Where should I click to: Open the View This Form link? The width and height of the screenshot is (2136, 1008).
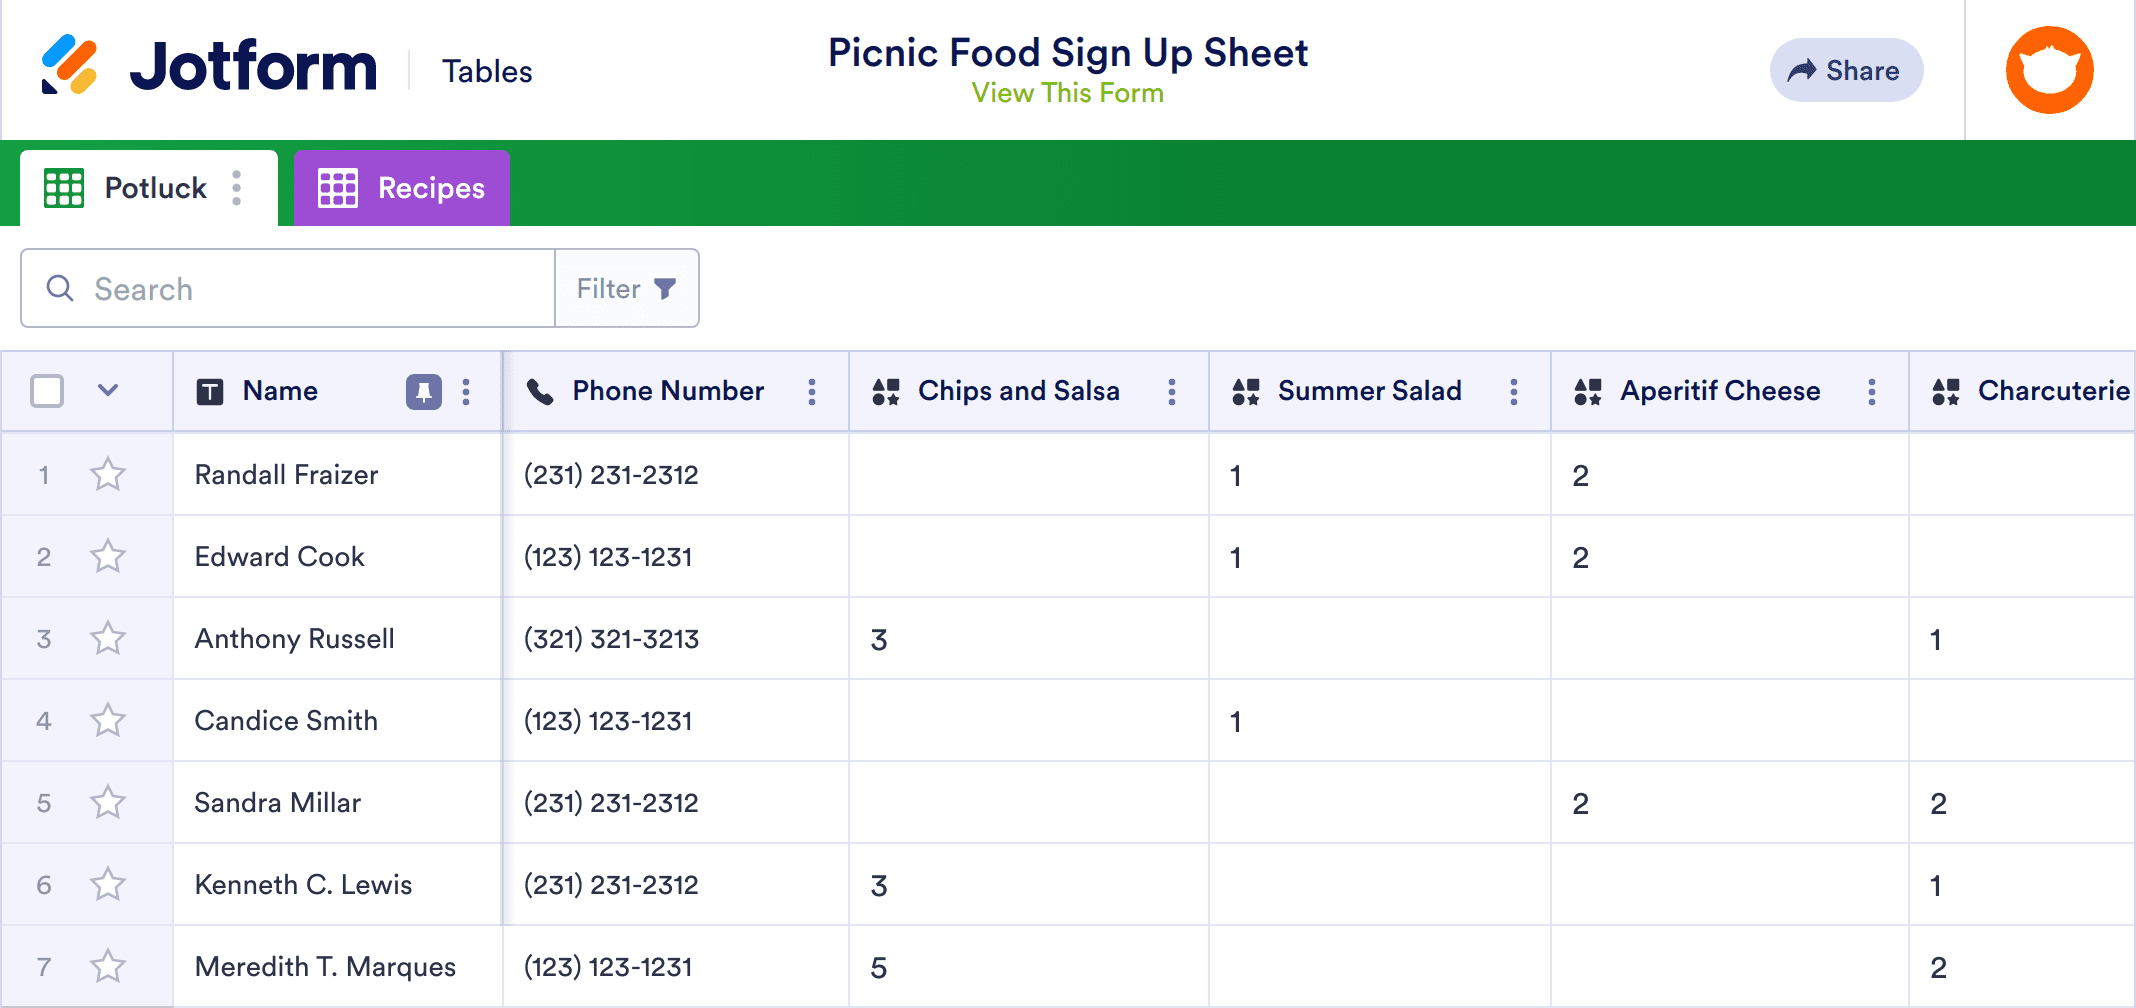point(1067,93)
